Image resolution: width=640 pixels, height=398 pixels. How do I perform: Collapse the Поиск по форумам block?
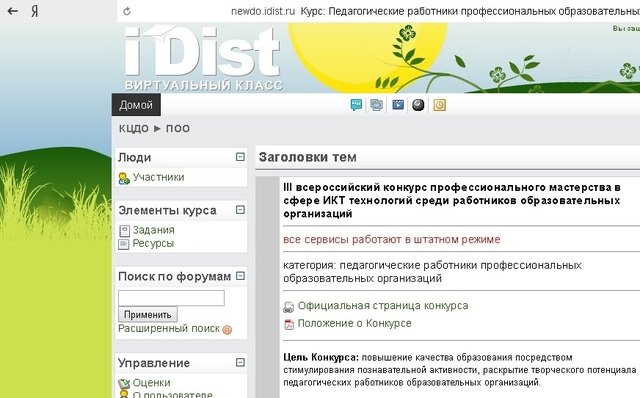(240, 276)
